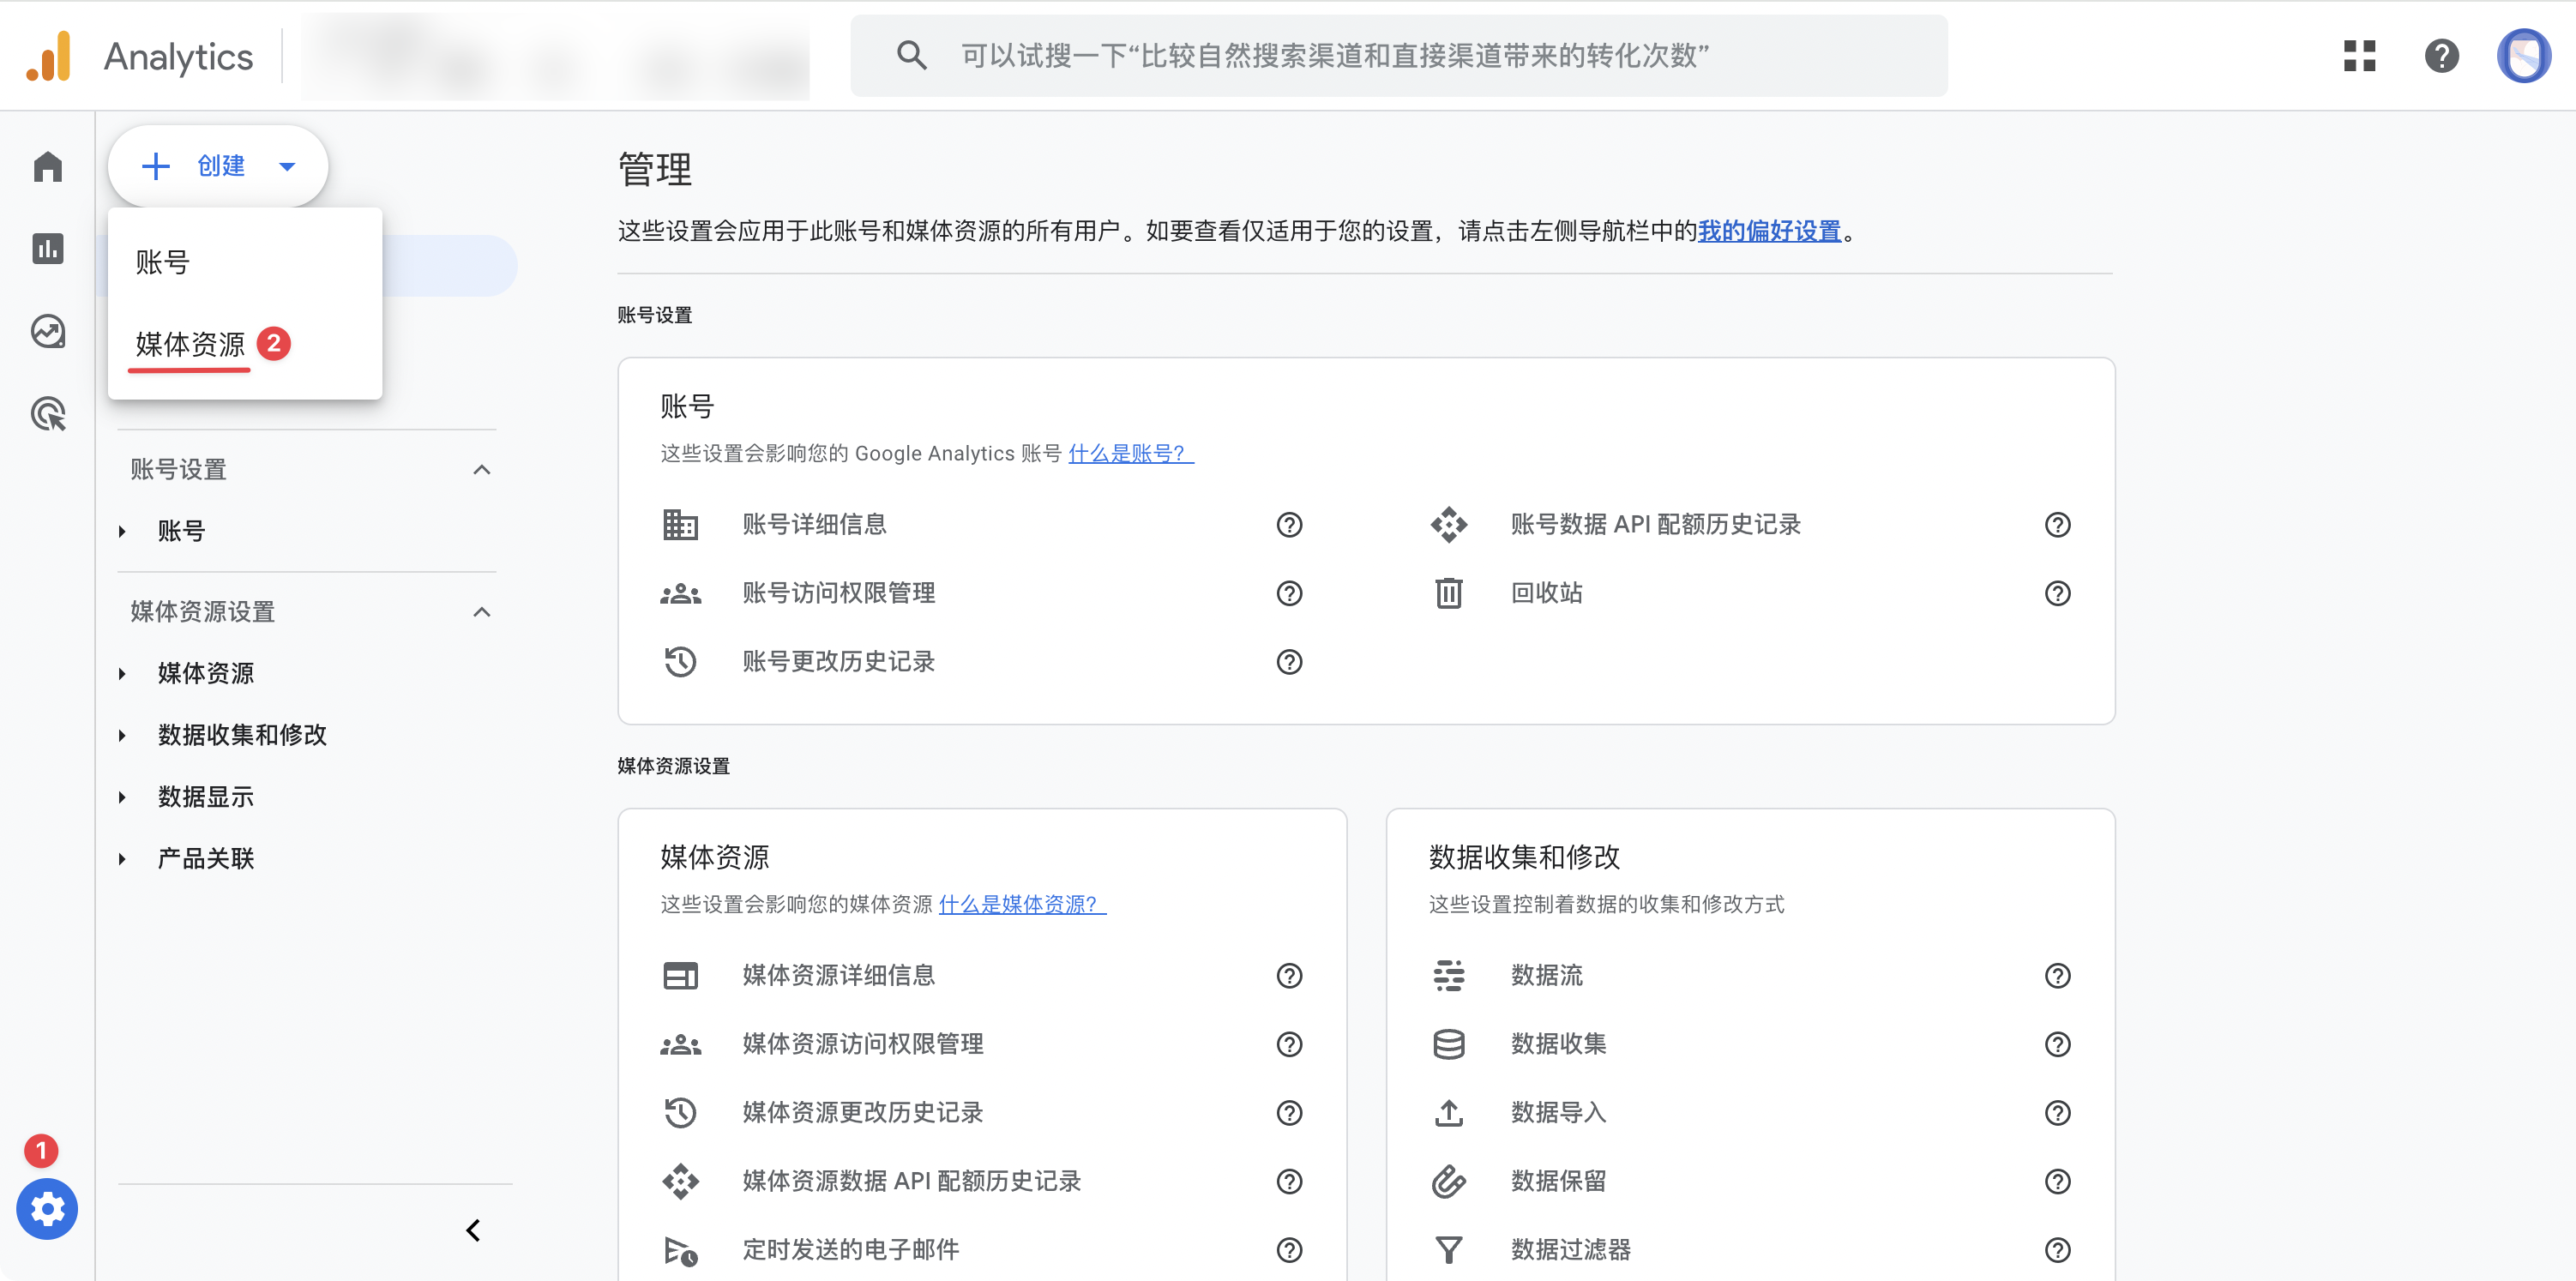The height and width of the screenshot is (1281, 2576).
Task: Open the Advertising icon in left sidebar
Action: (x=47, y=413)
